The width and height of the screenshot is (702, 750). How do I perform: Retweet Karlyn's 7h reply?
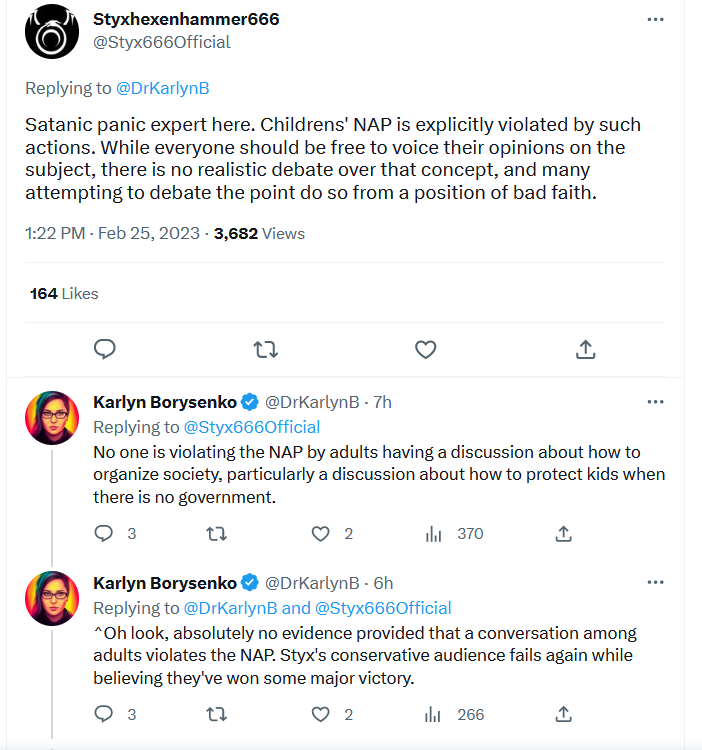(x=217, y=533)
